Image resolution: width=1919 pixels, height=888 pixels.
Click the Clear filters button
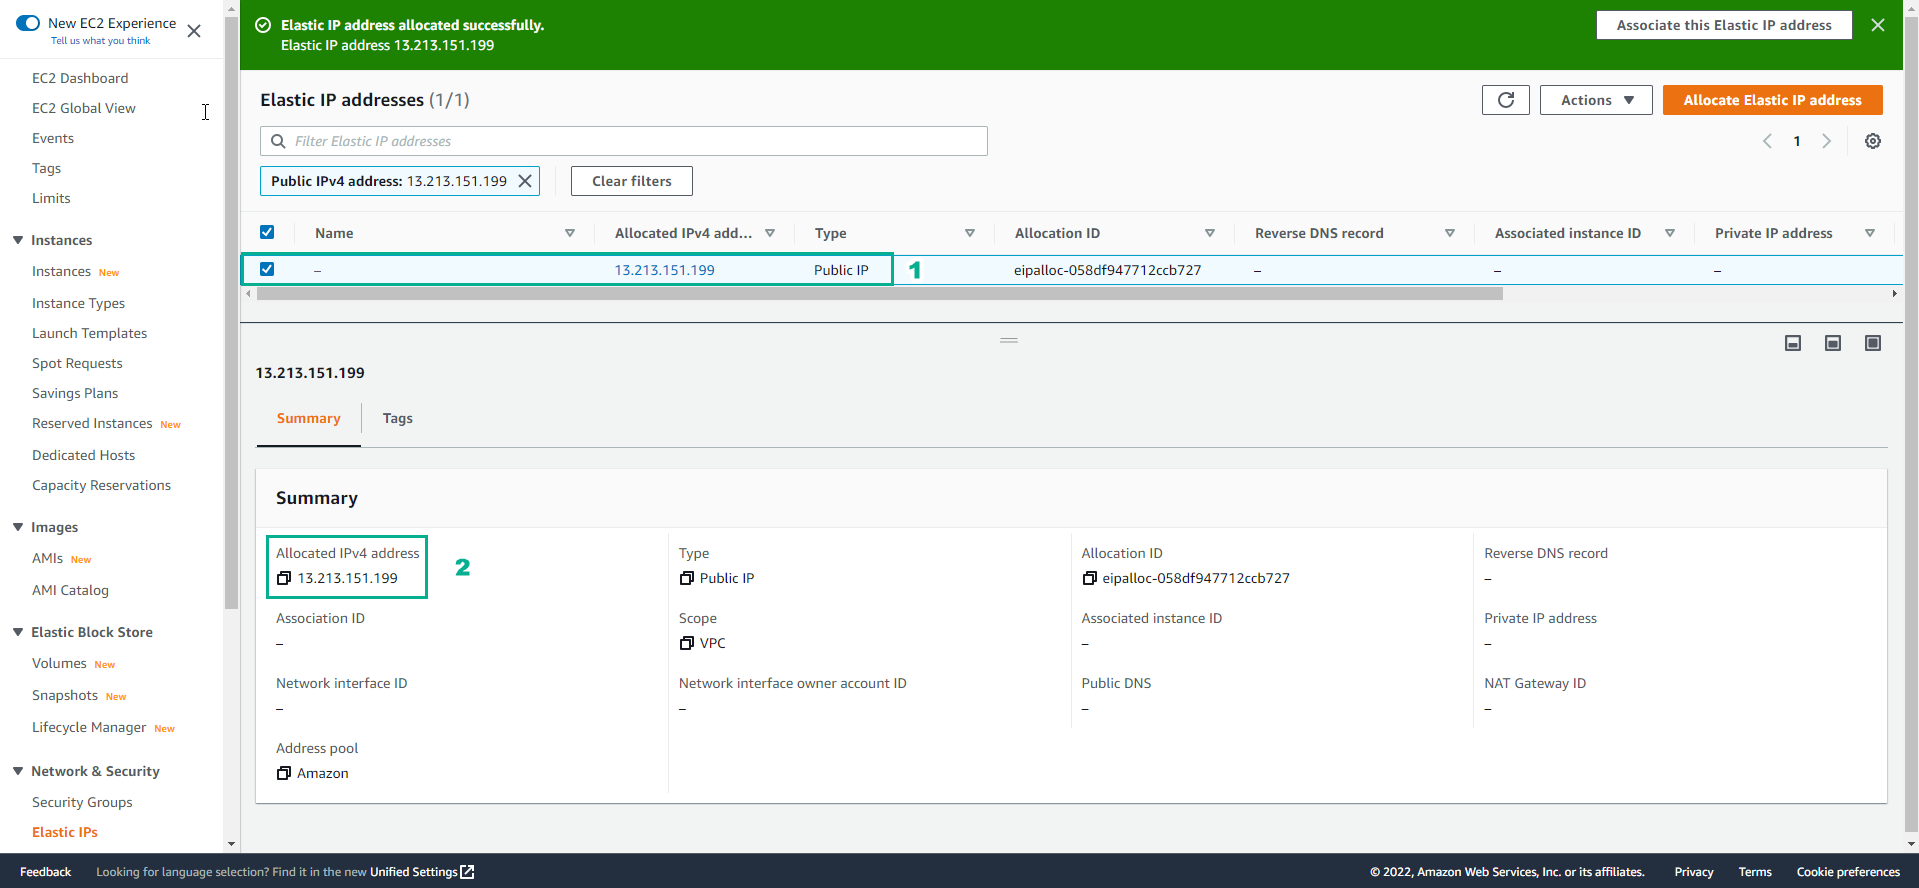point(632,181)
